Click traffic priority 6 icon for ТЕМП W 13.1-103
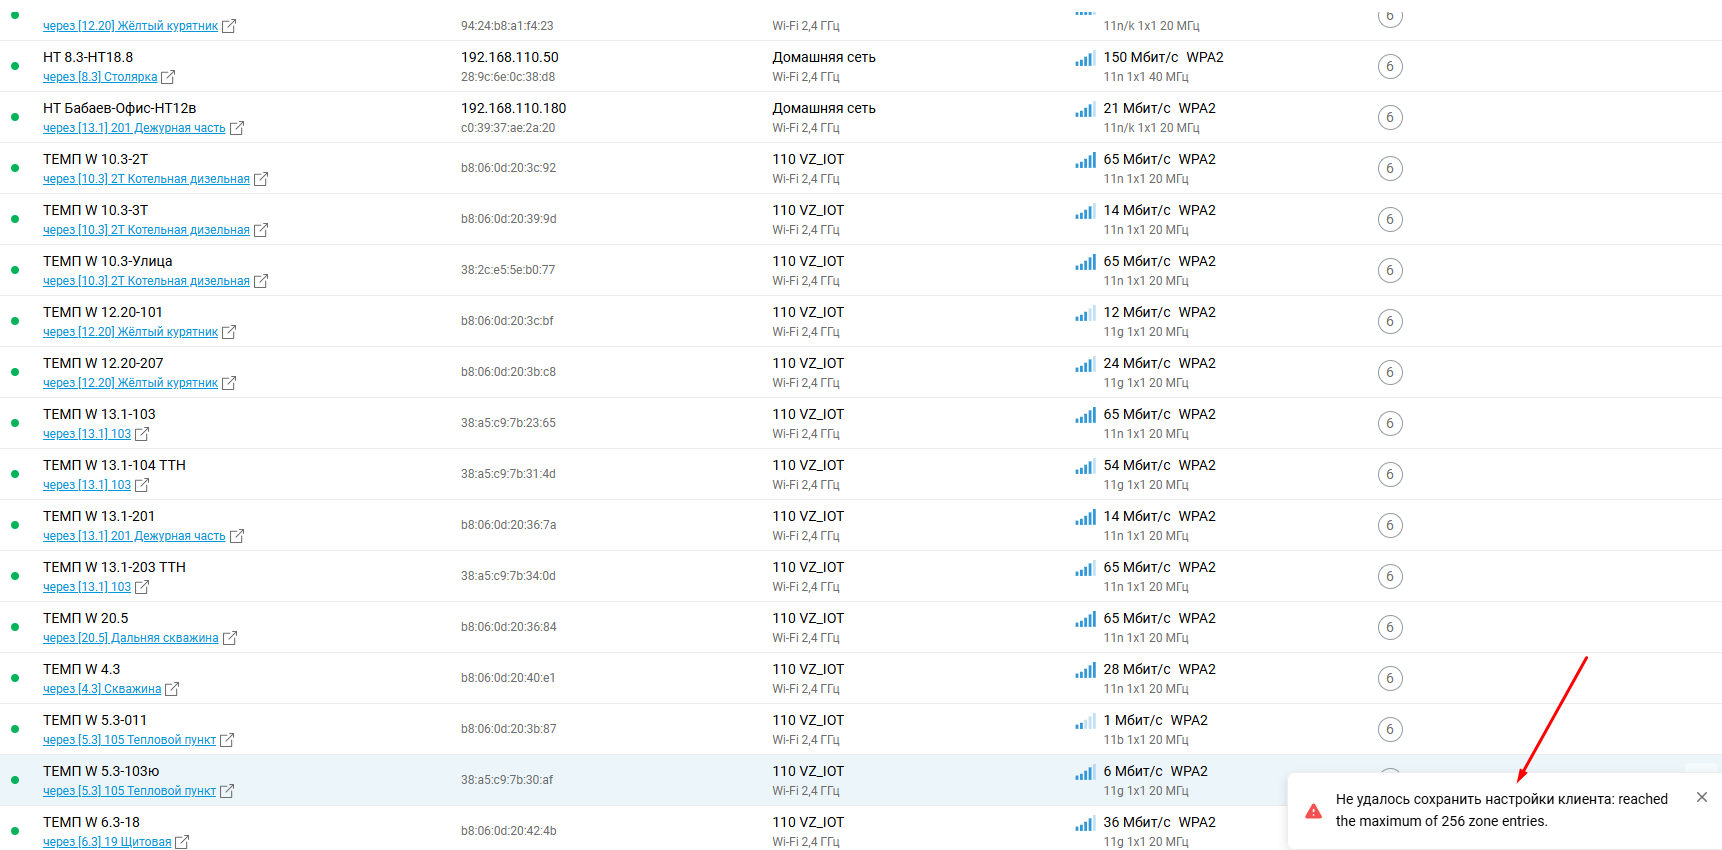Image resolution: width=1722 pixels, height=850 pixels. point(1390,423)
